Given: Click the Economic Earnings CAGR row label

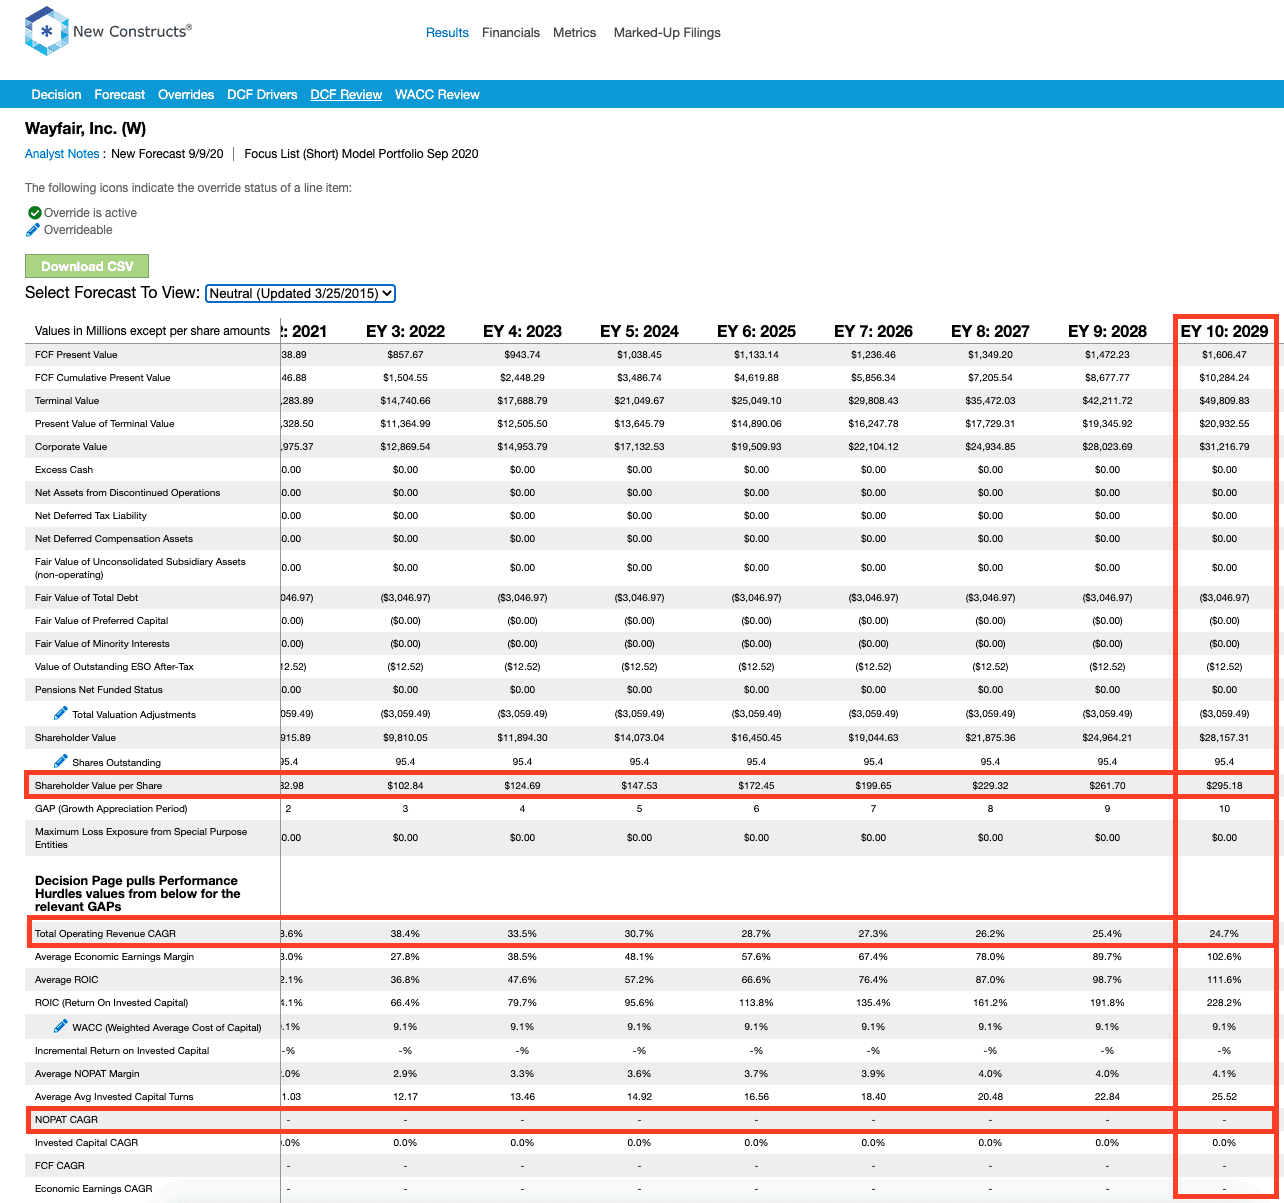Looking at the screenshot, I should (94, 1189).
